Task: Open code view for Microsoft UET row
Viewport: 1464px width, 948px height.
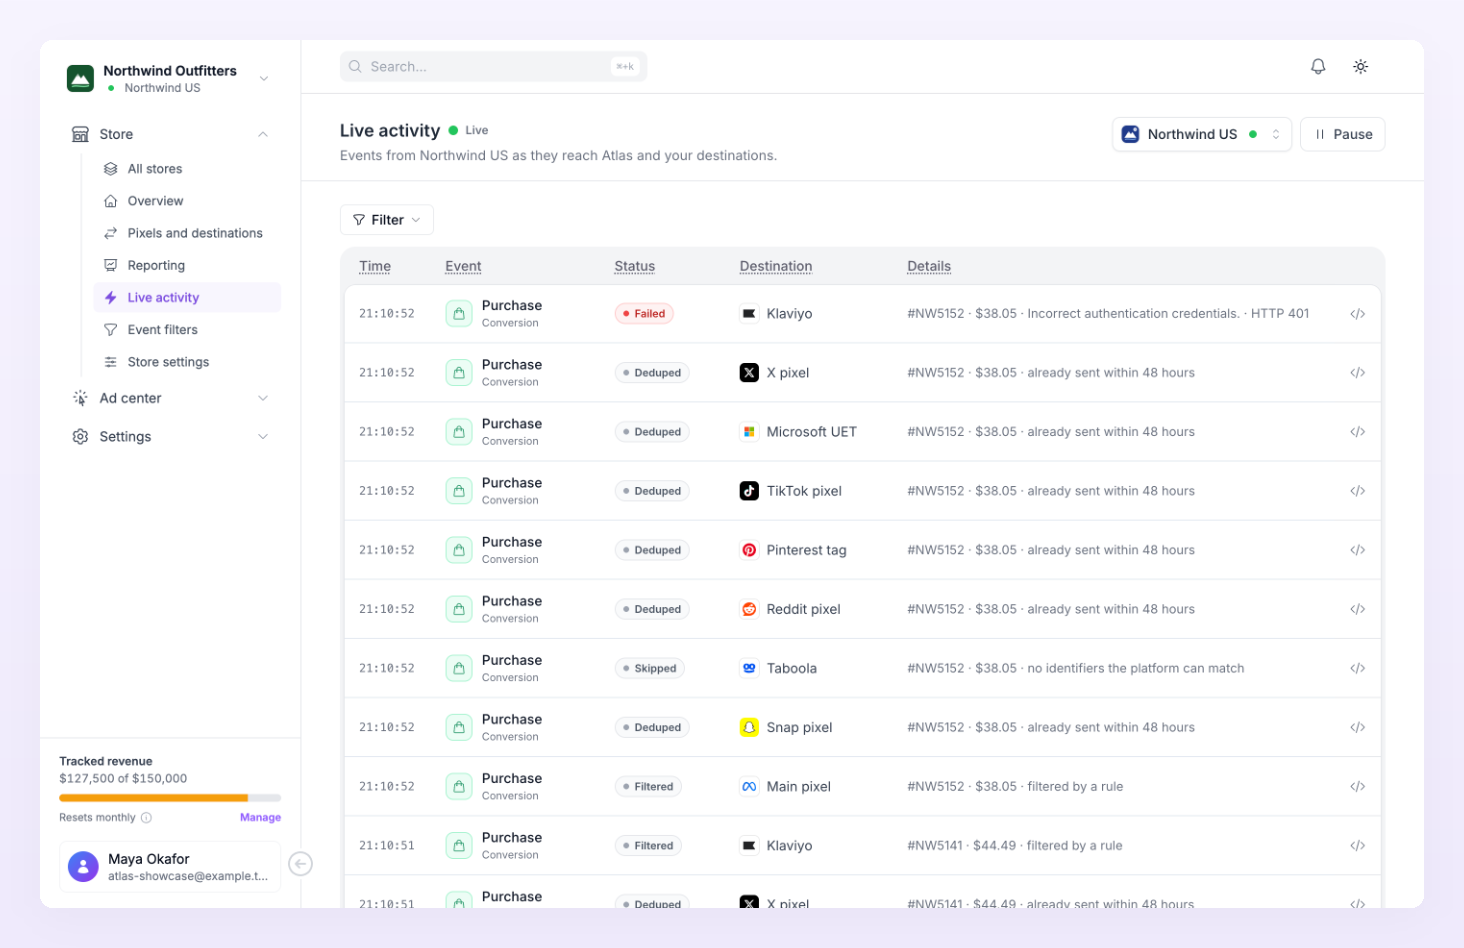Action: pos(1357,432)
